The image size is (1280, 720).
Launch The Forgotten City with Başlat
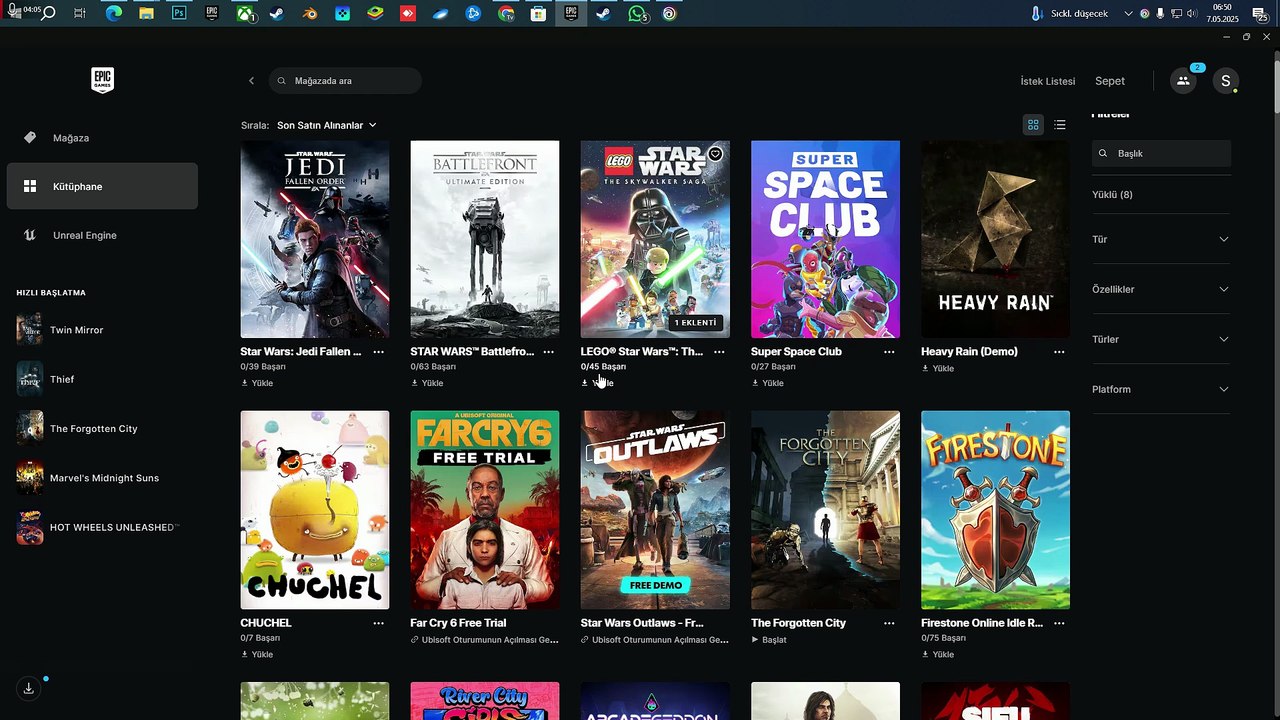[769, 639]
